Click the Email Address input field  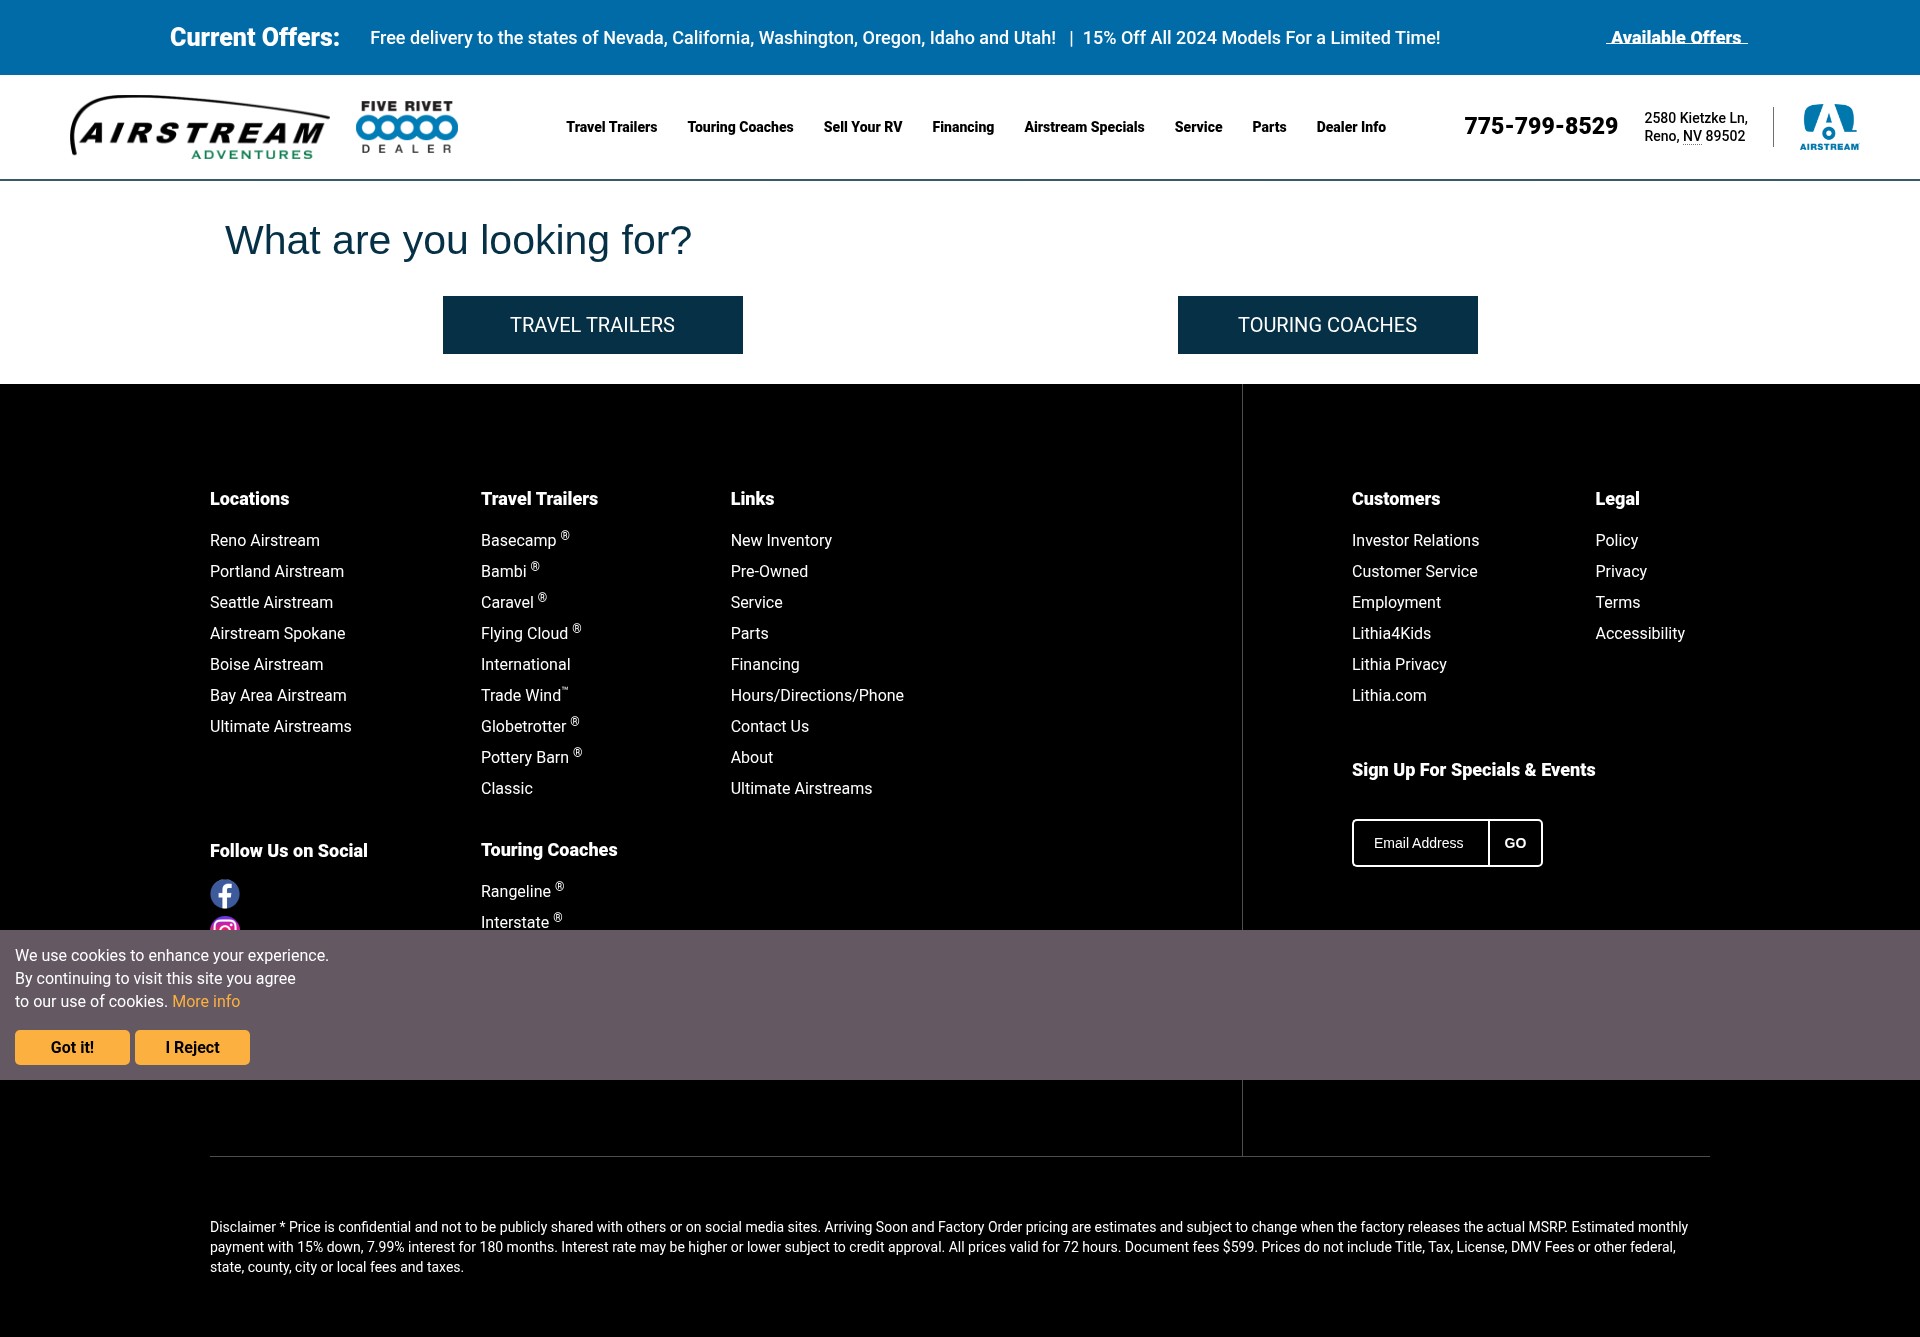click(x=1421, y=843)
